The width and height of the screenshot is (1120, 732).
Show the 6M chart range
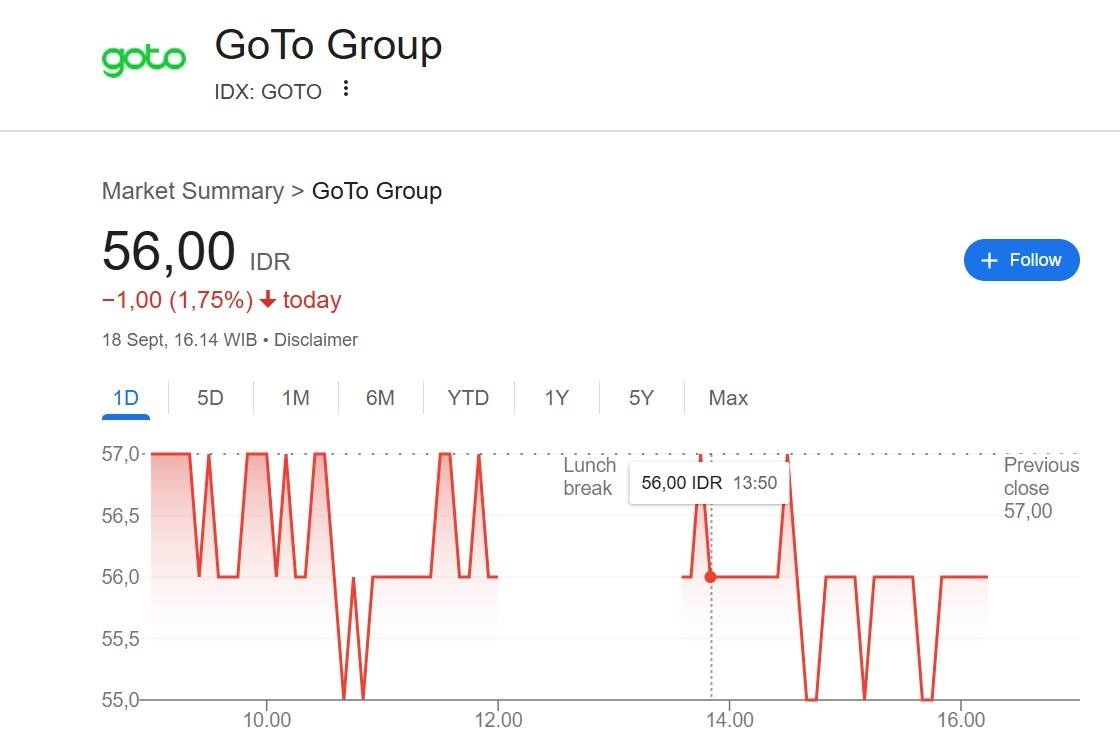coord(380,398)
